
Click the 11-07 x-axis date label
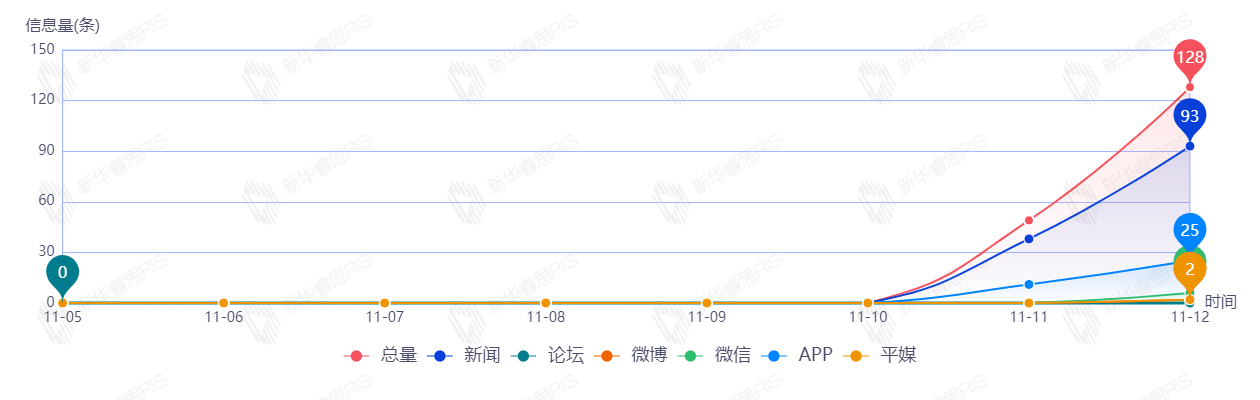point(384,317)
